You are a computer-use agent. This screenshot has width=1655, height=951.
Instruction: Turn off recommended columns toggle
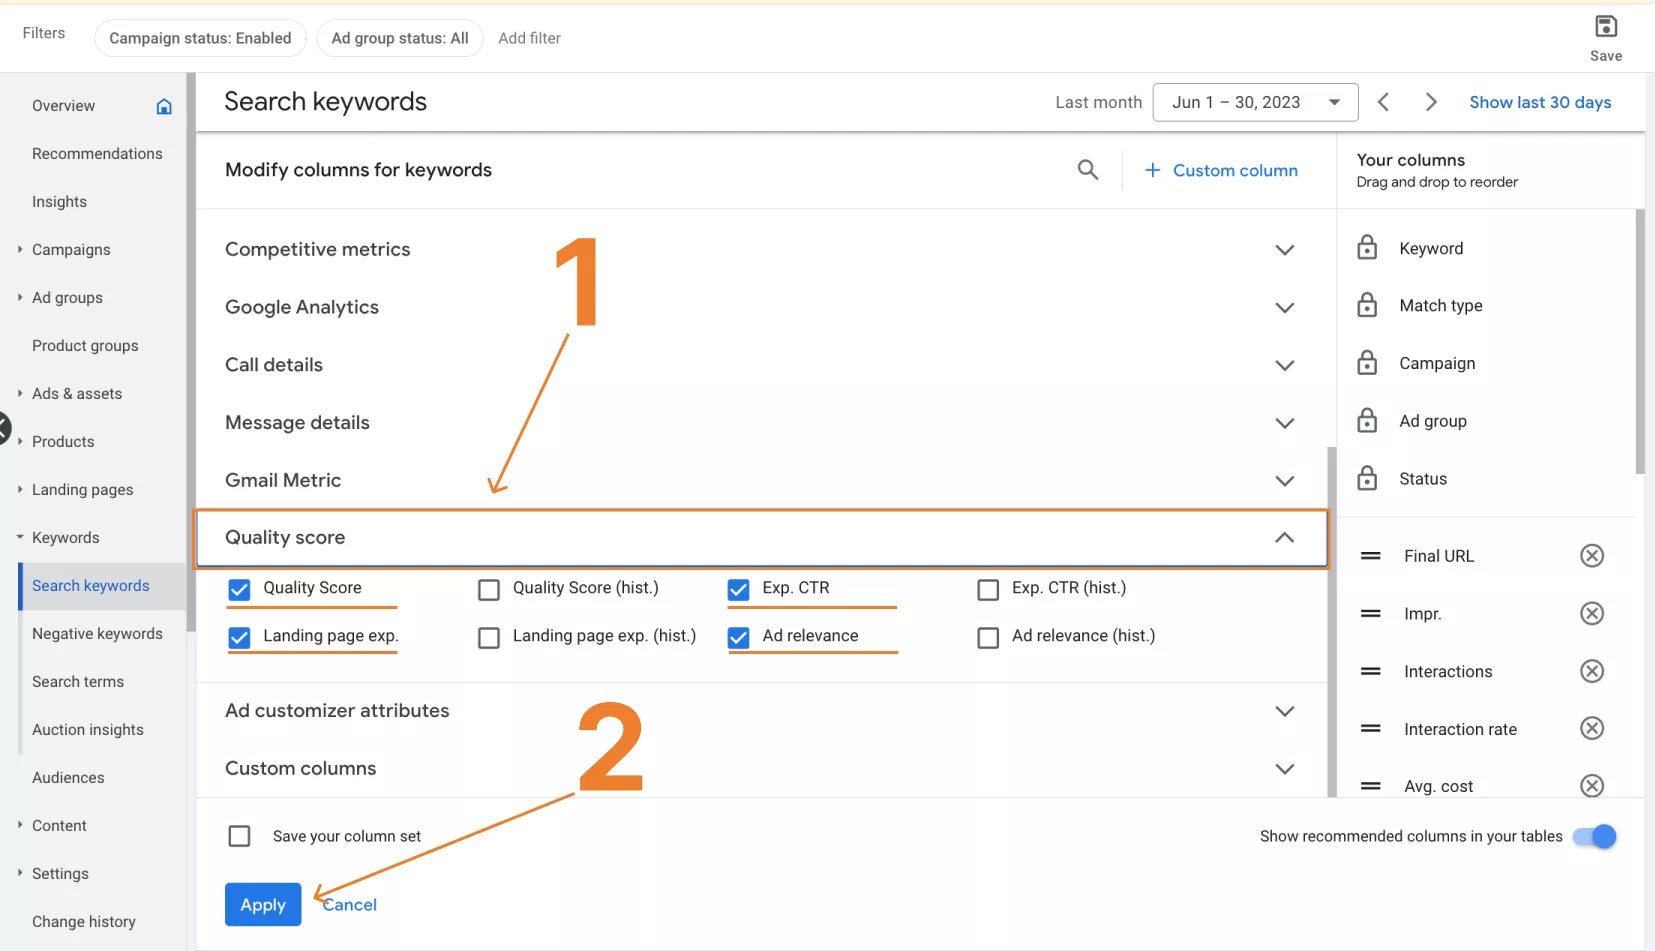pyautogui.click(x=1594, y=836)
